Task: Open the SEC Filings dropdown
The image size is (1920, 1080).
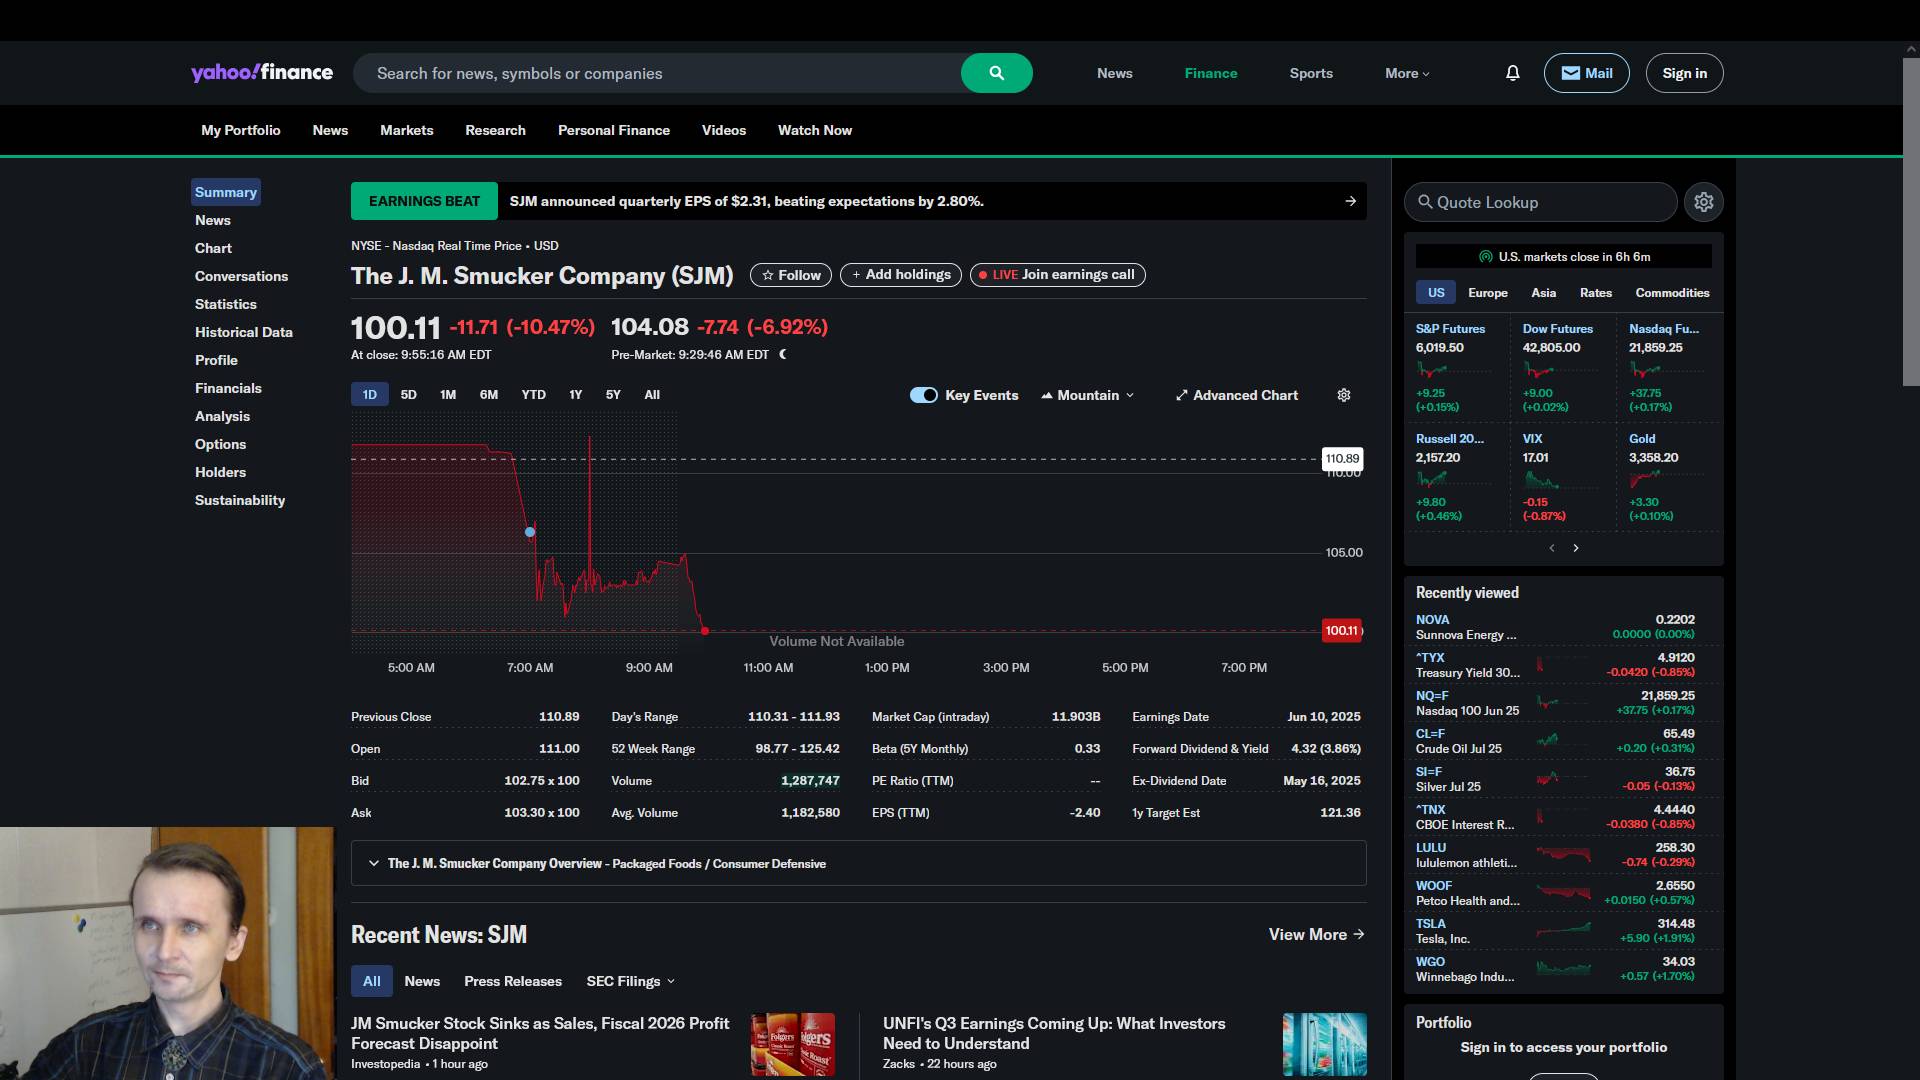Action: point(630,981)
